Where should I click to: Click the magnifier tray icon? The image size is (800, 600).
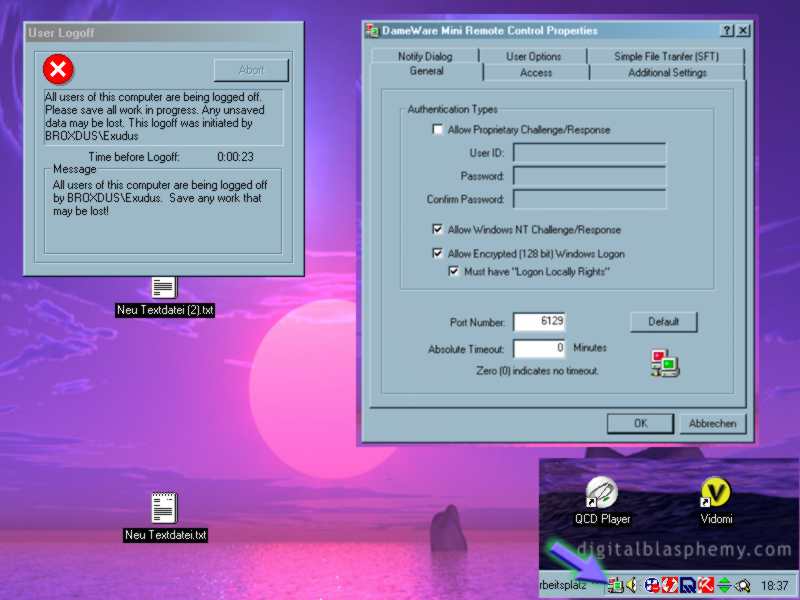point(742,585)
